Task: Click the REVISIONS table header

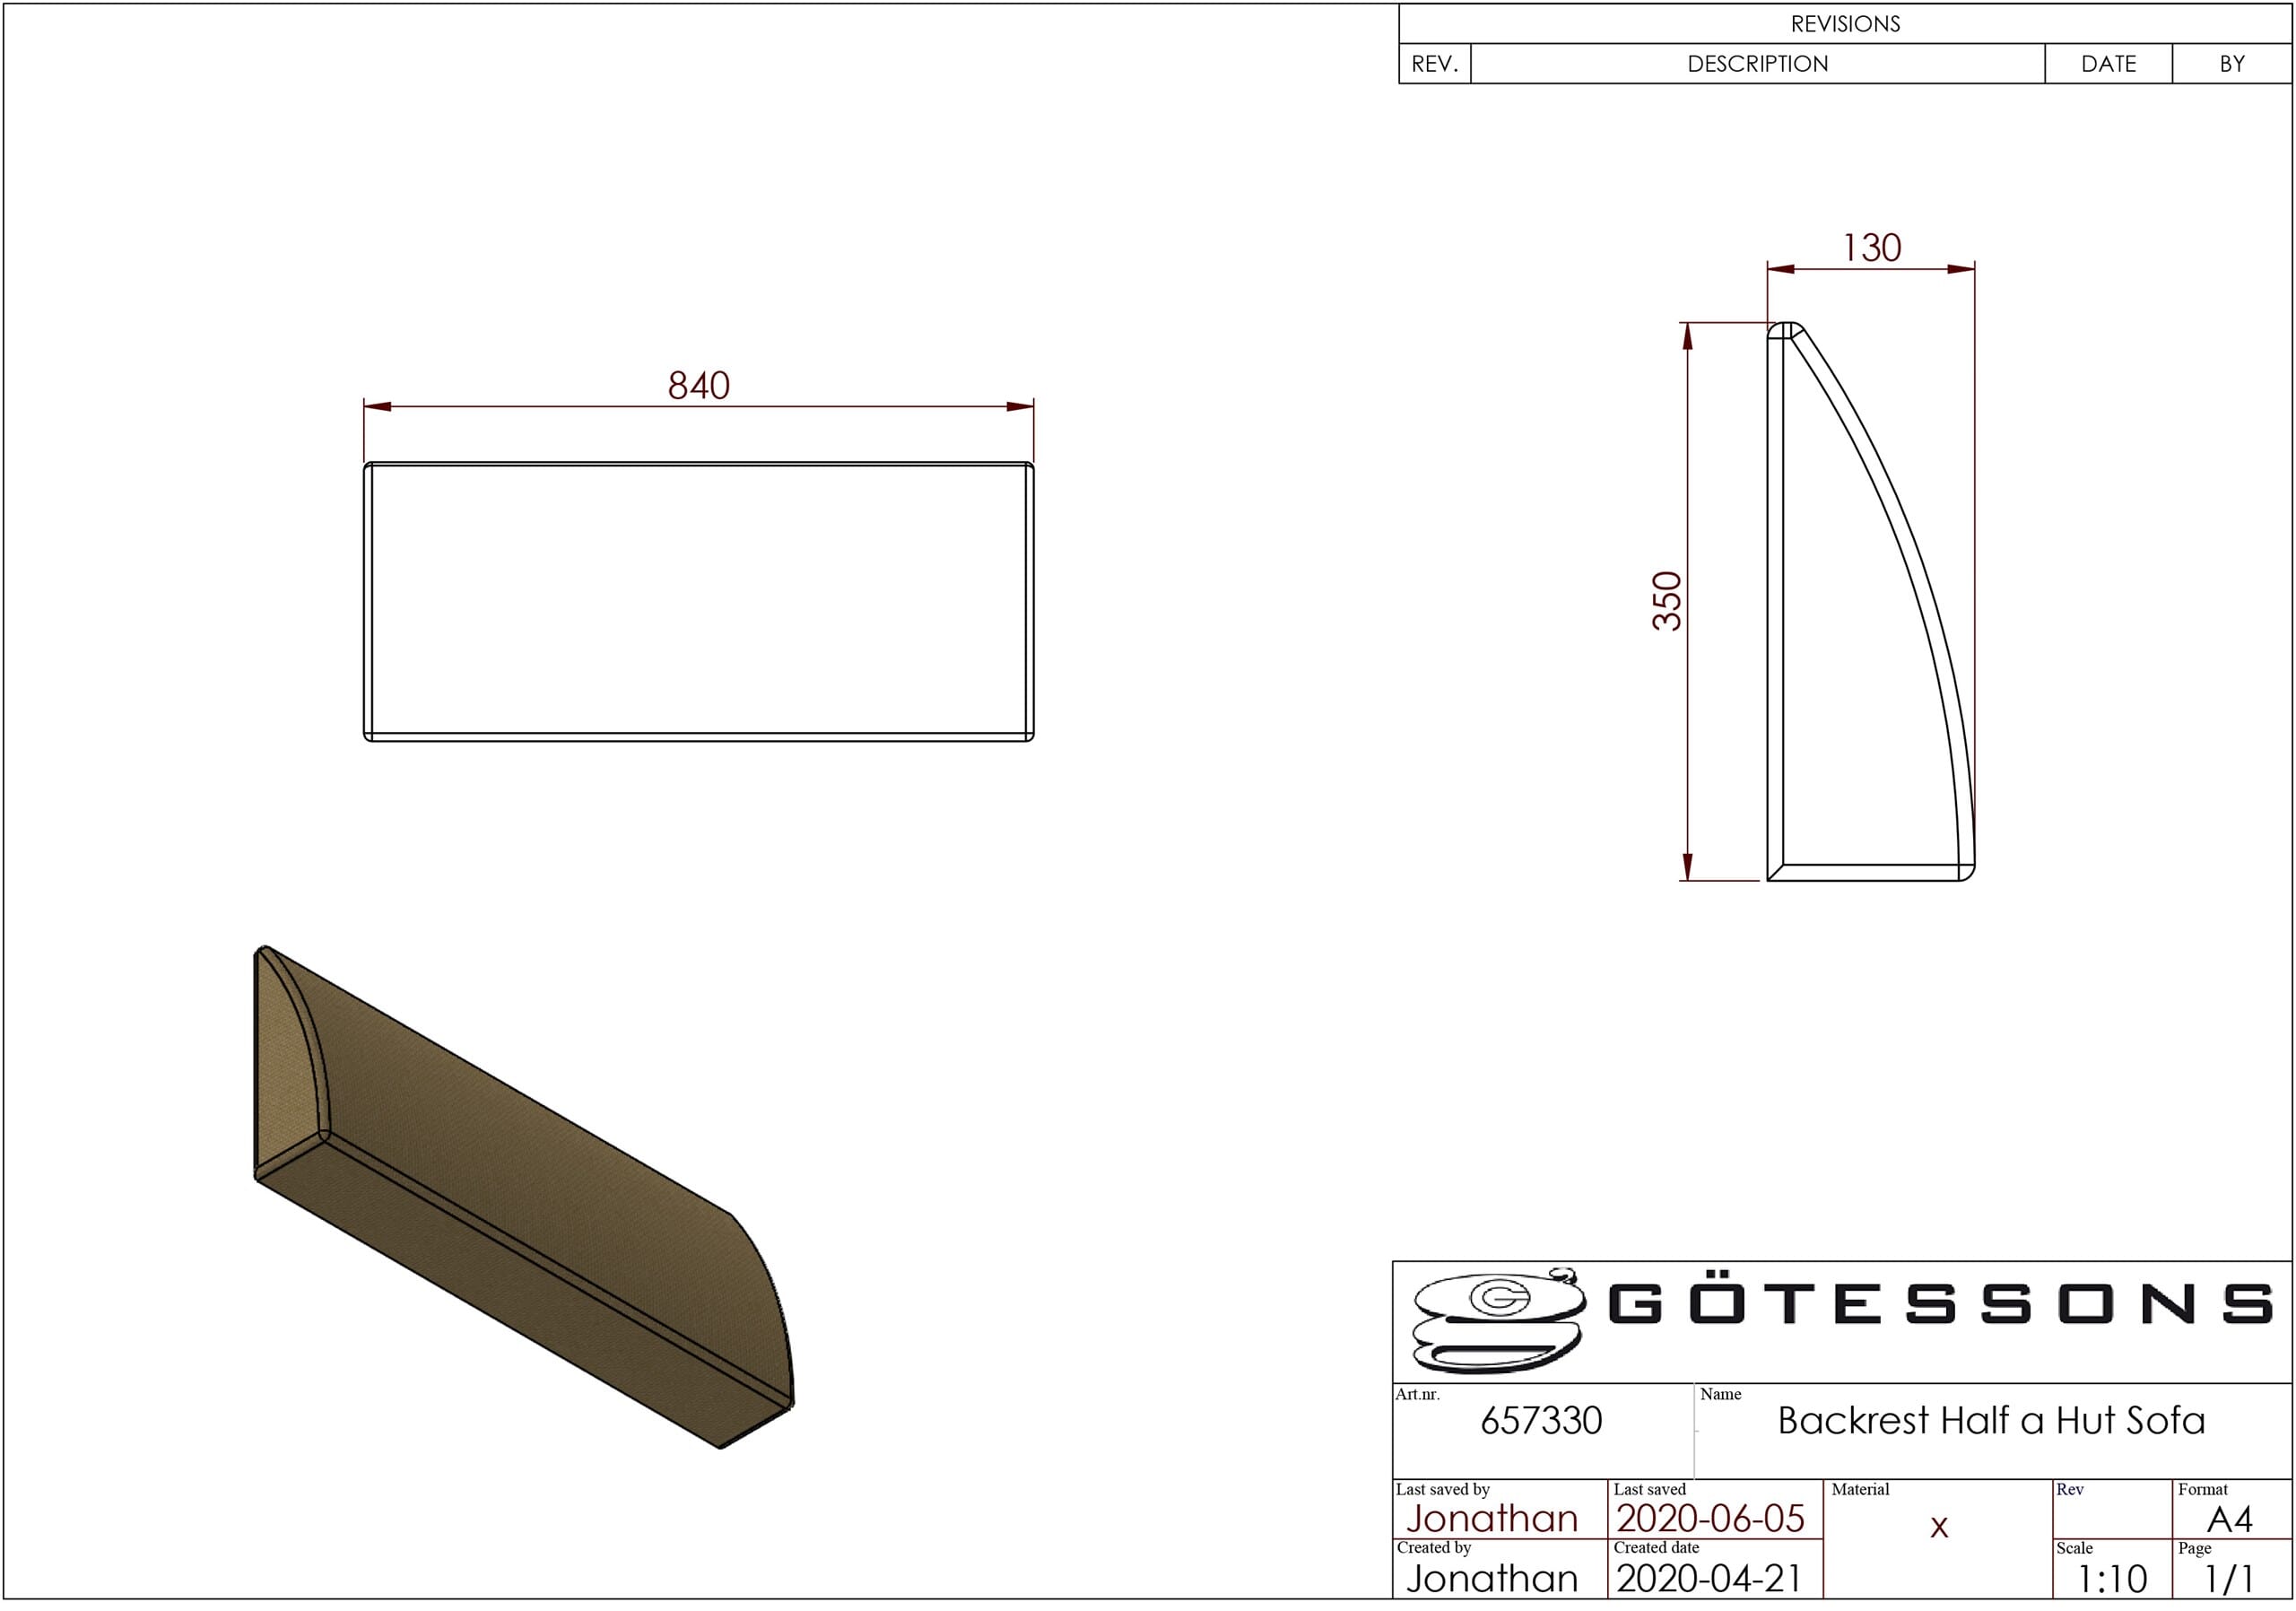Action: (1845, 24)
